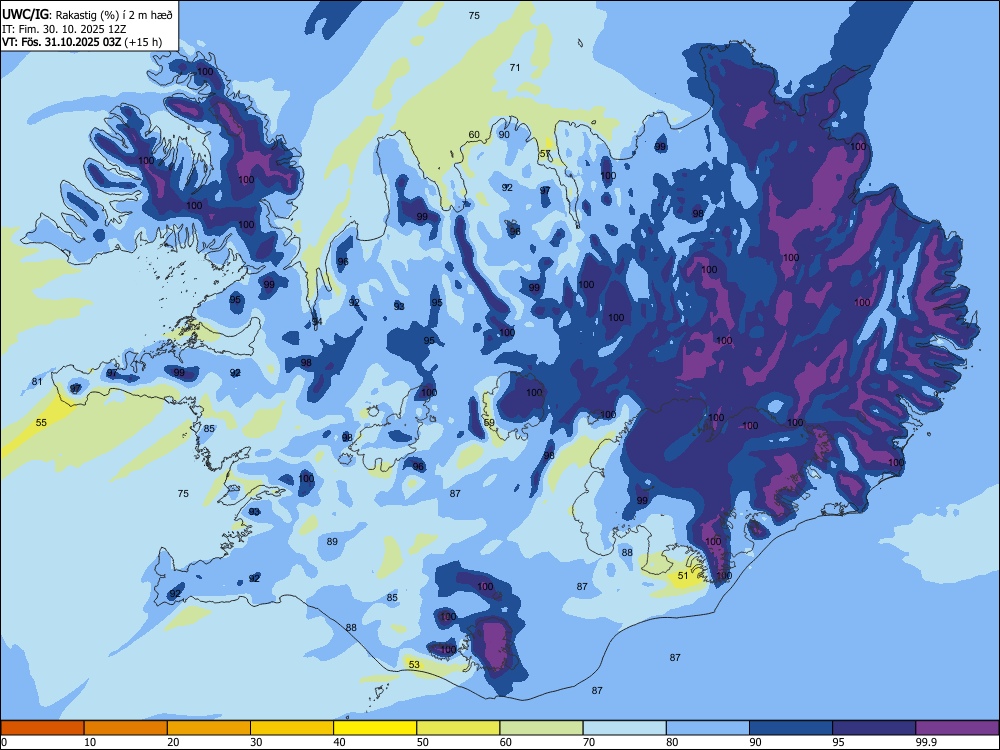The image size is (1000, 750).
Task: Click the 'IT: Fim. 30. 10. 2025 12Z' line
Action: (x=64, y=29)
